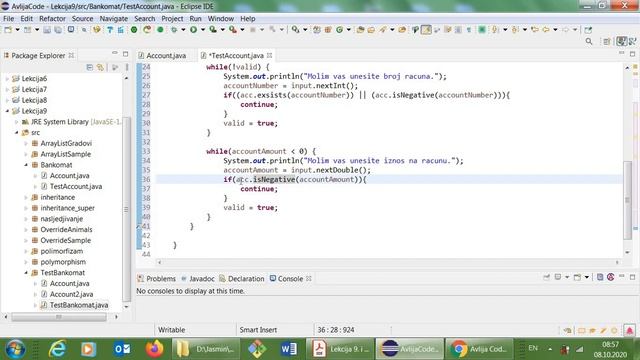
Task: Open Windows Start button
Action: click(x=15, y=349)
